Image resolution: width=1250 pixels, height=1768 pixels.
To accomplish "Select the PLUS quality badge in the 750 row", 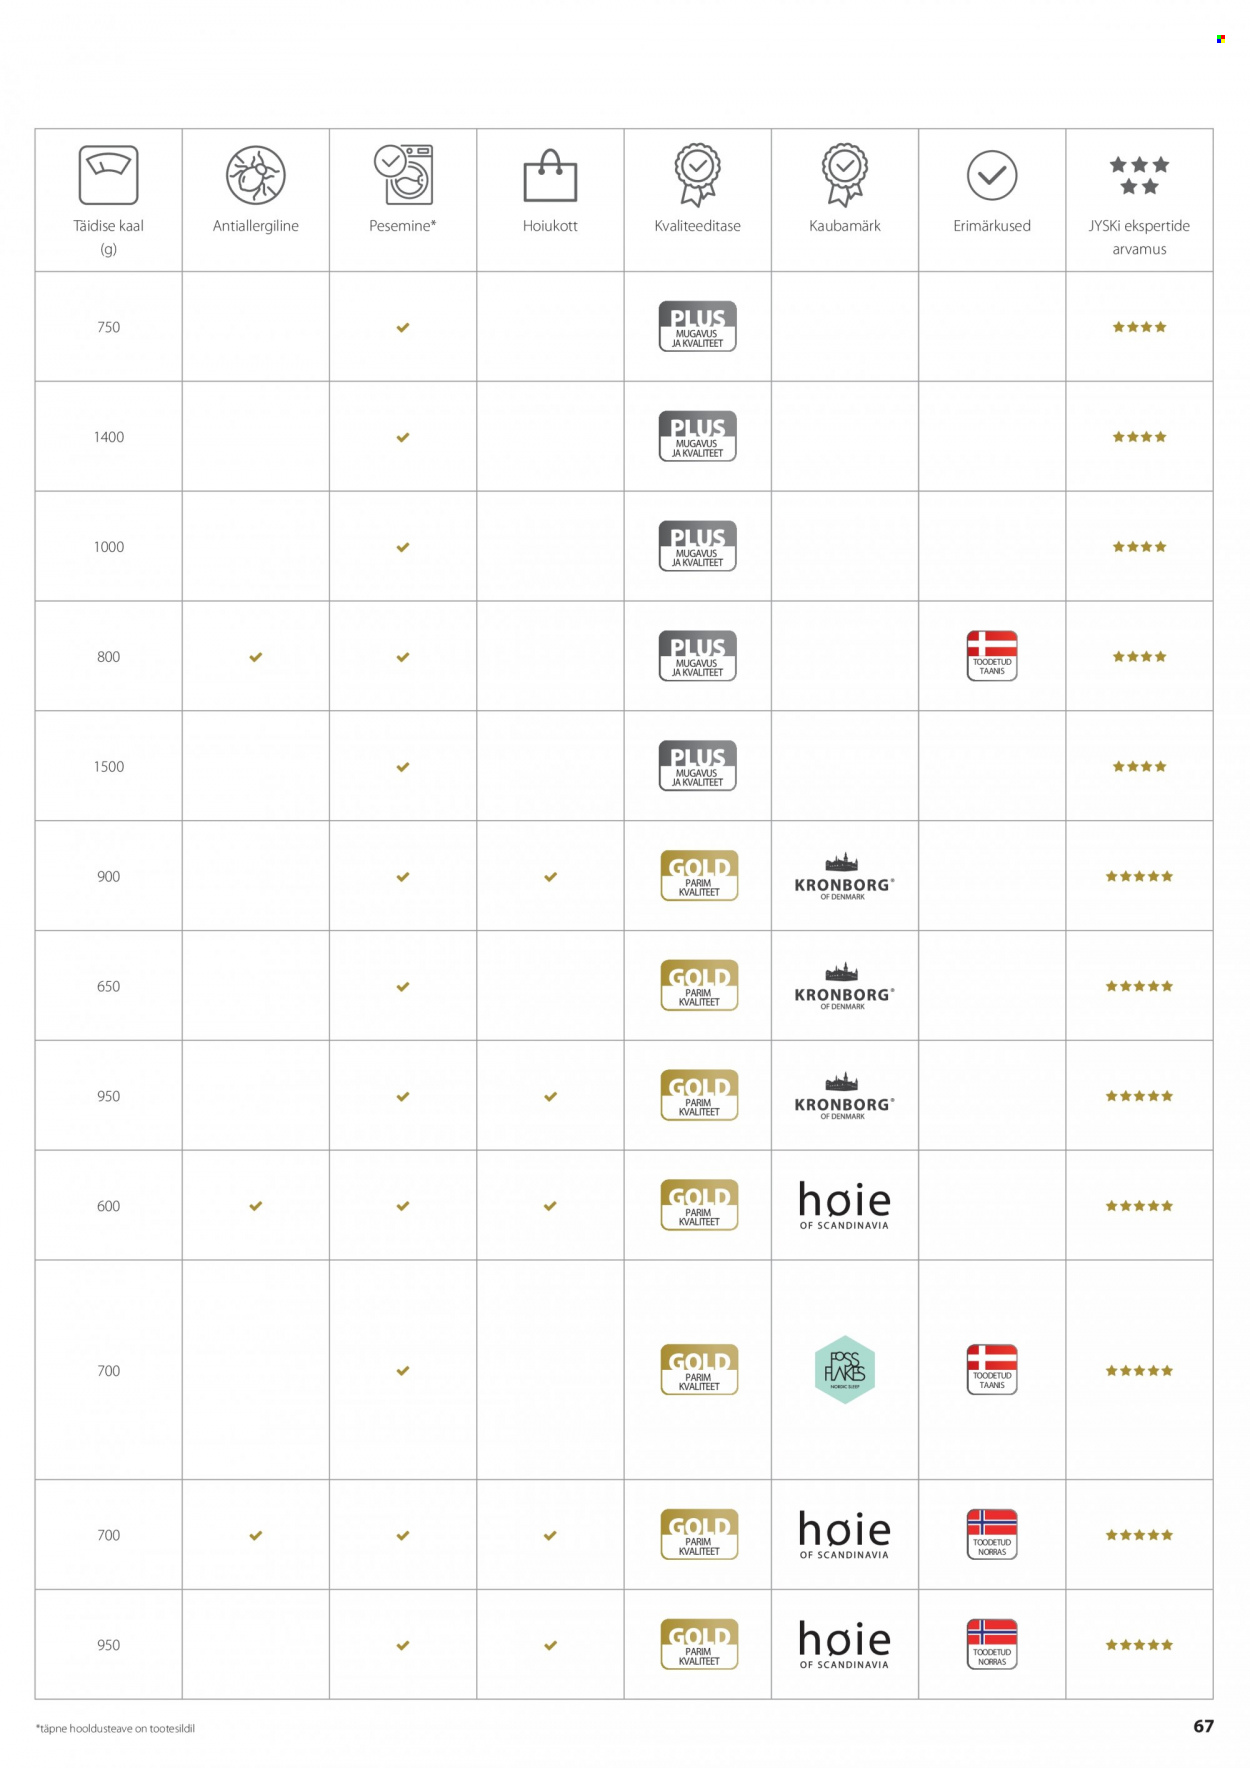I will [697, 326].
